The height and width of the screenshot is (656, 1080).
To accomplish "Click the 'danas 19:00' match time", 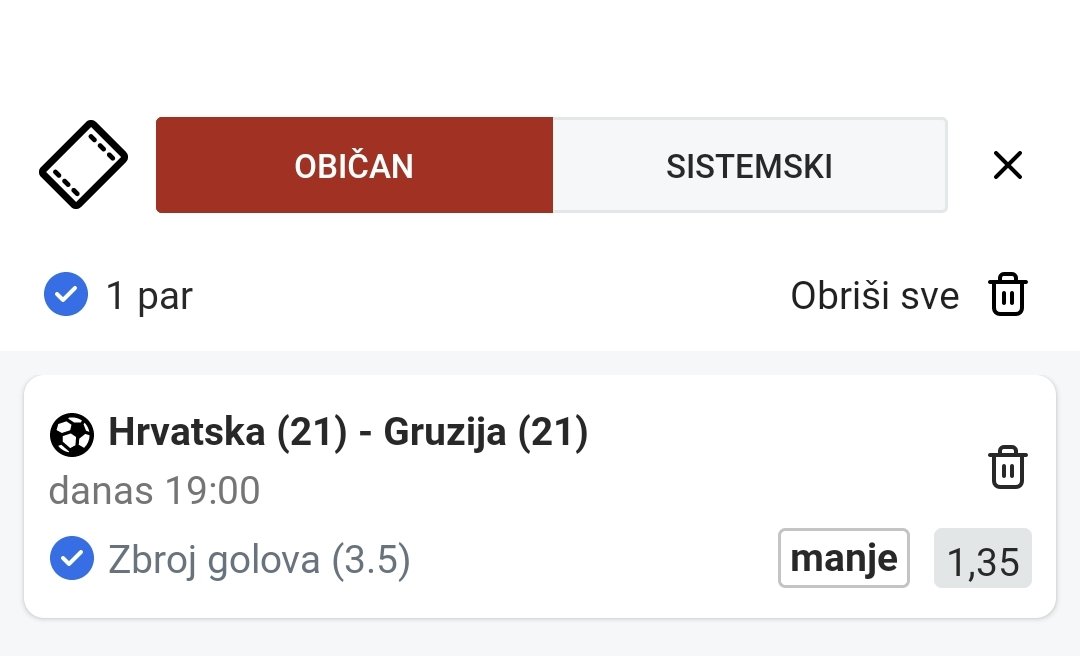I will (154, 491).
